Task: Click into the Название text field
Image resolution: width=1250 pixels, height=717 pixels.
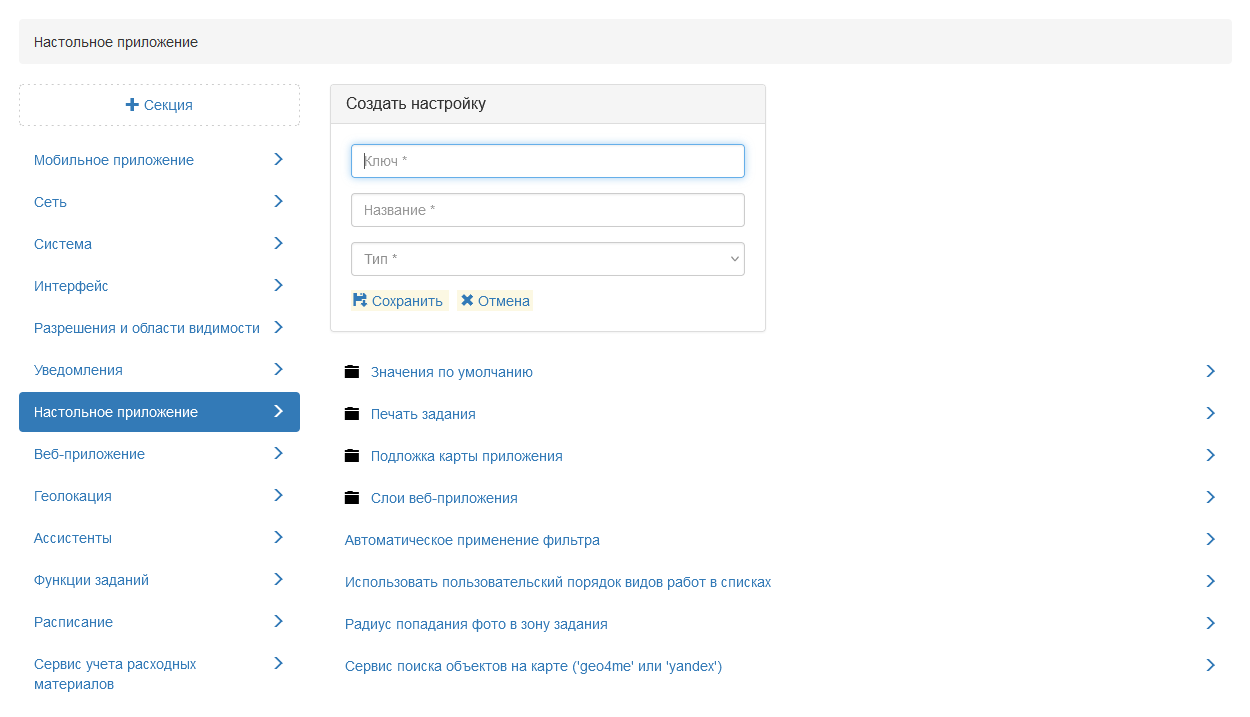Action: point(548,210)
